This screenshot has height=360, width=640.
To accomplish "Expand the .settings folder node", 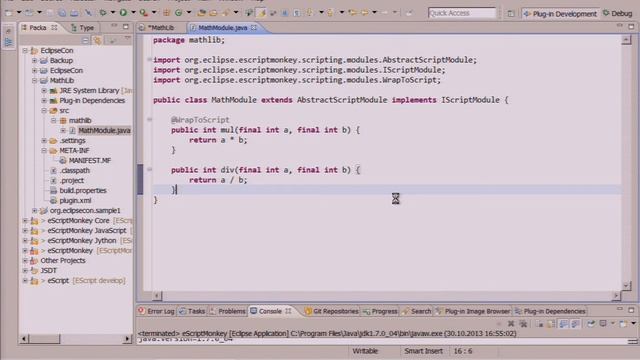I will (44, 140).
